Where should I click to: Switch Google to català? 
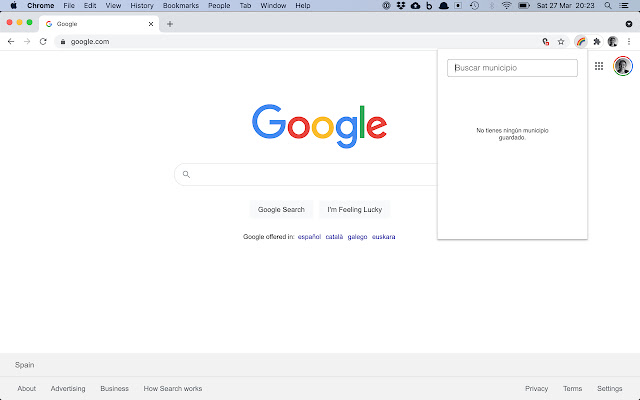334,237
